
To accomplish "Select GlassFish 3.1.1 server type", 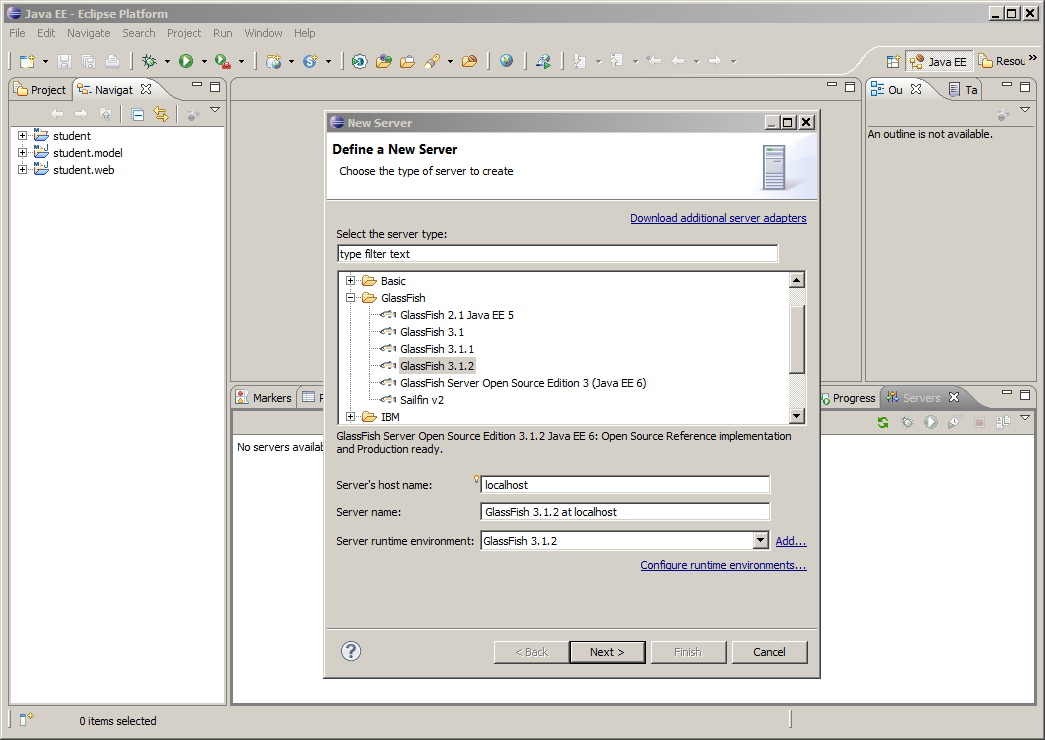I will pos(437,349).
